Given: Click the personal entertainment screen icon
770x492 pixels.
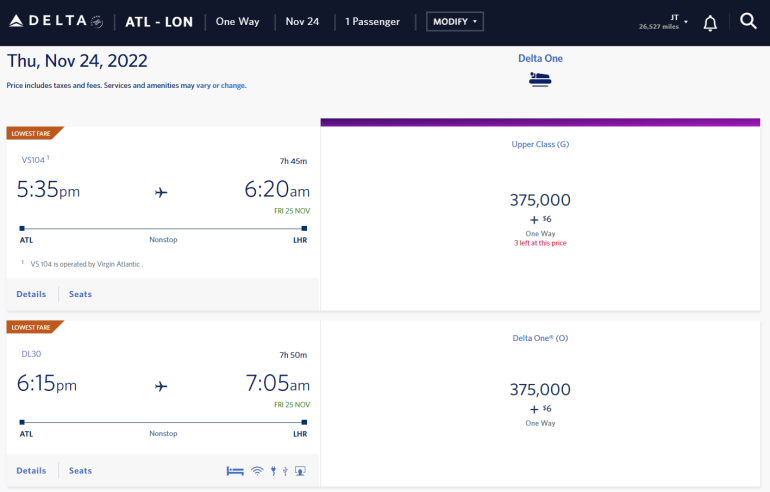Looking at the screenshot, I should pyautogui.click(x=300, y=470).
